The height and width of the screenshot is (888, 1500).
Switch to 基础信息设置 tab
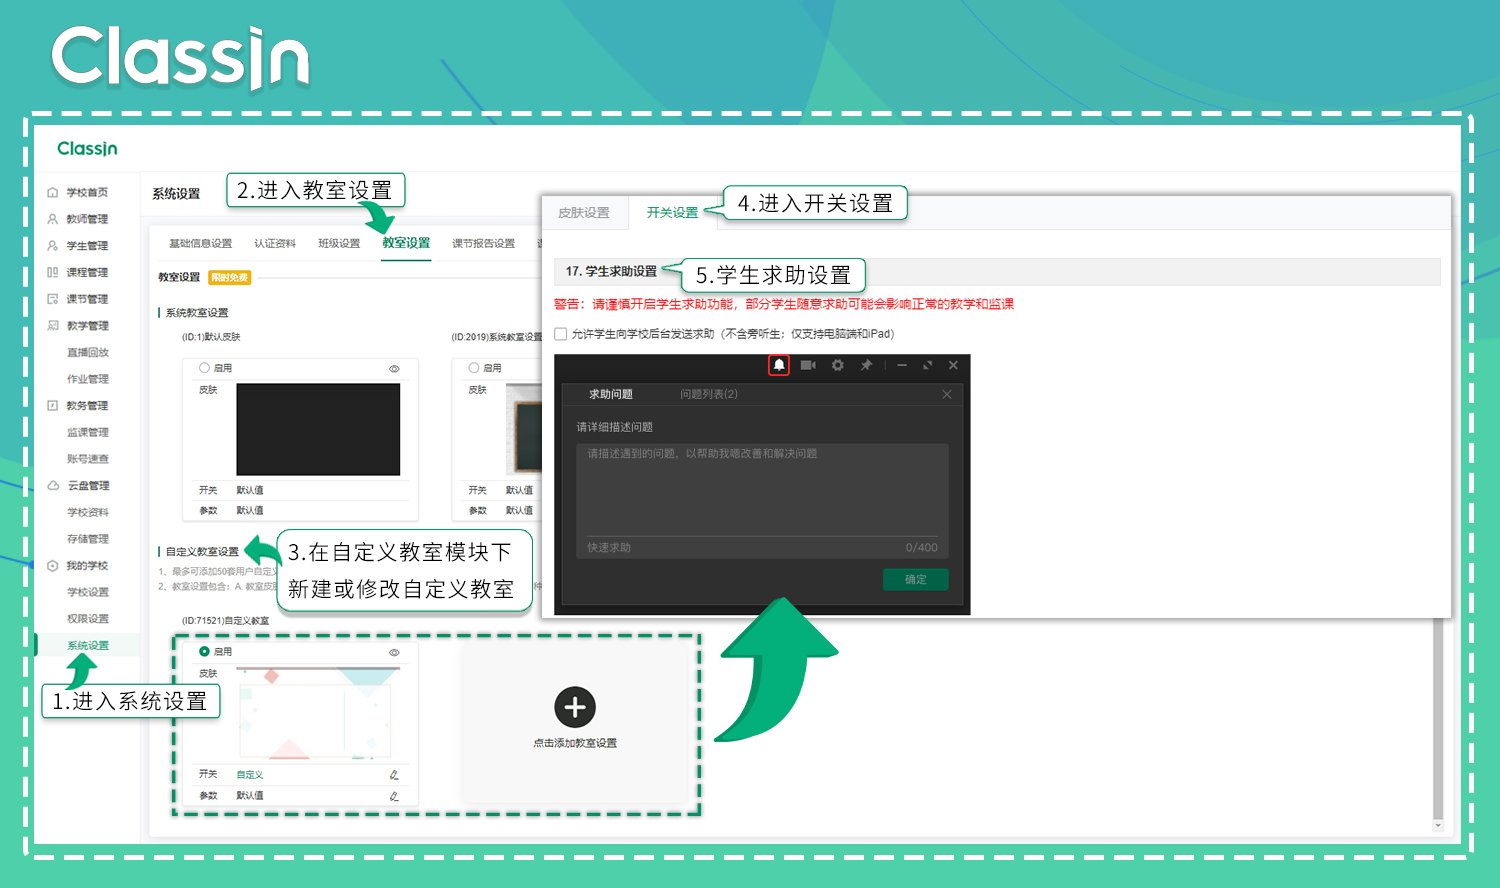click(200, 243)
